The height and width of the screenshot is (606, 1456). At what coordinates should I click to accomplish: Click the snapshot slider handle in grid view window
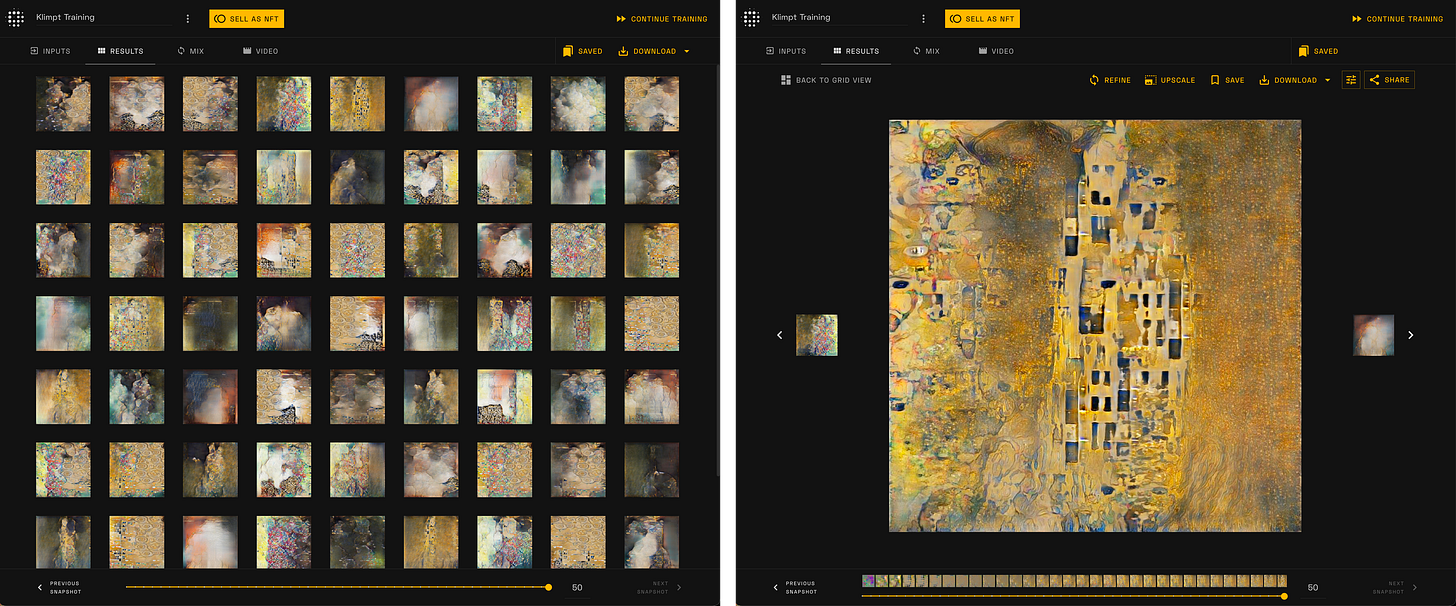click(x=548, y=587)
